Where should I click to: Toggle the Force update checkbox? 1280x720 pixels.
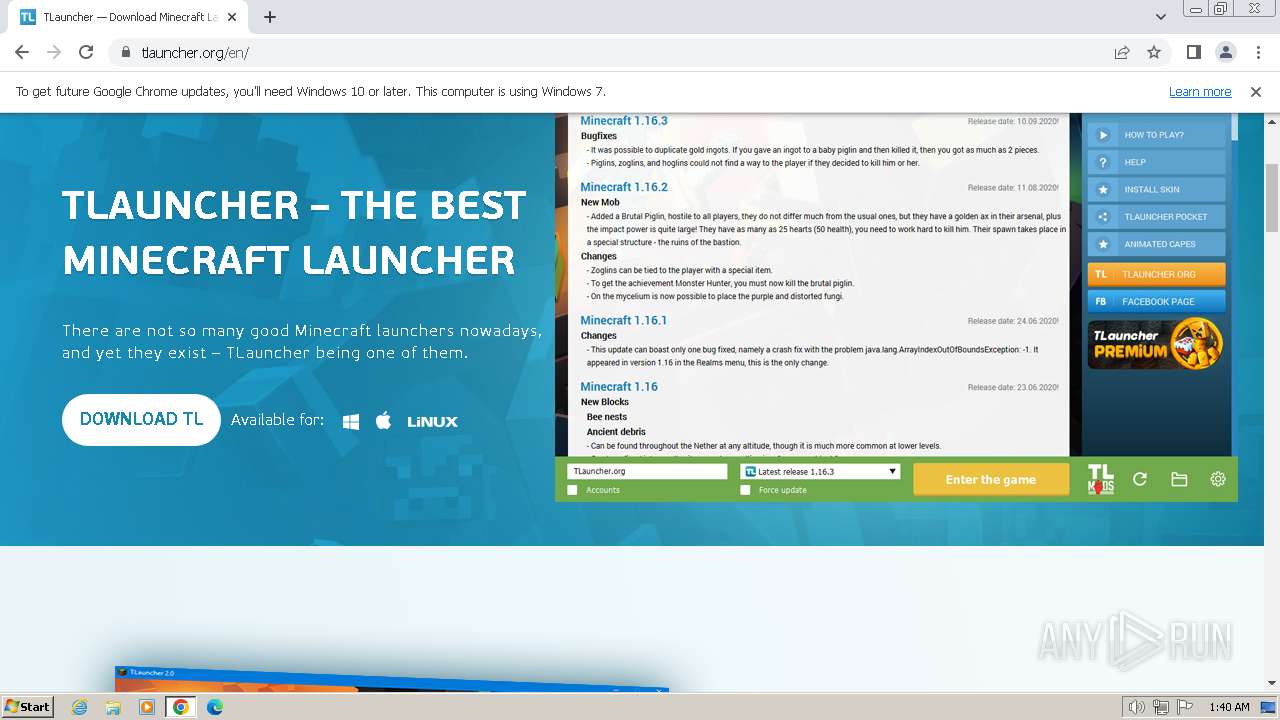click(x=745, y=490)
